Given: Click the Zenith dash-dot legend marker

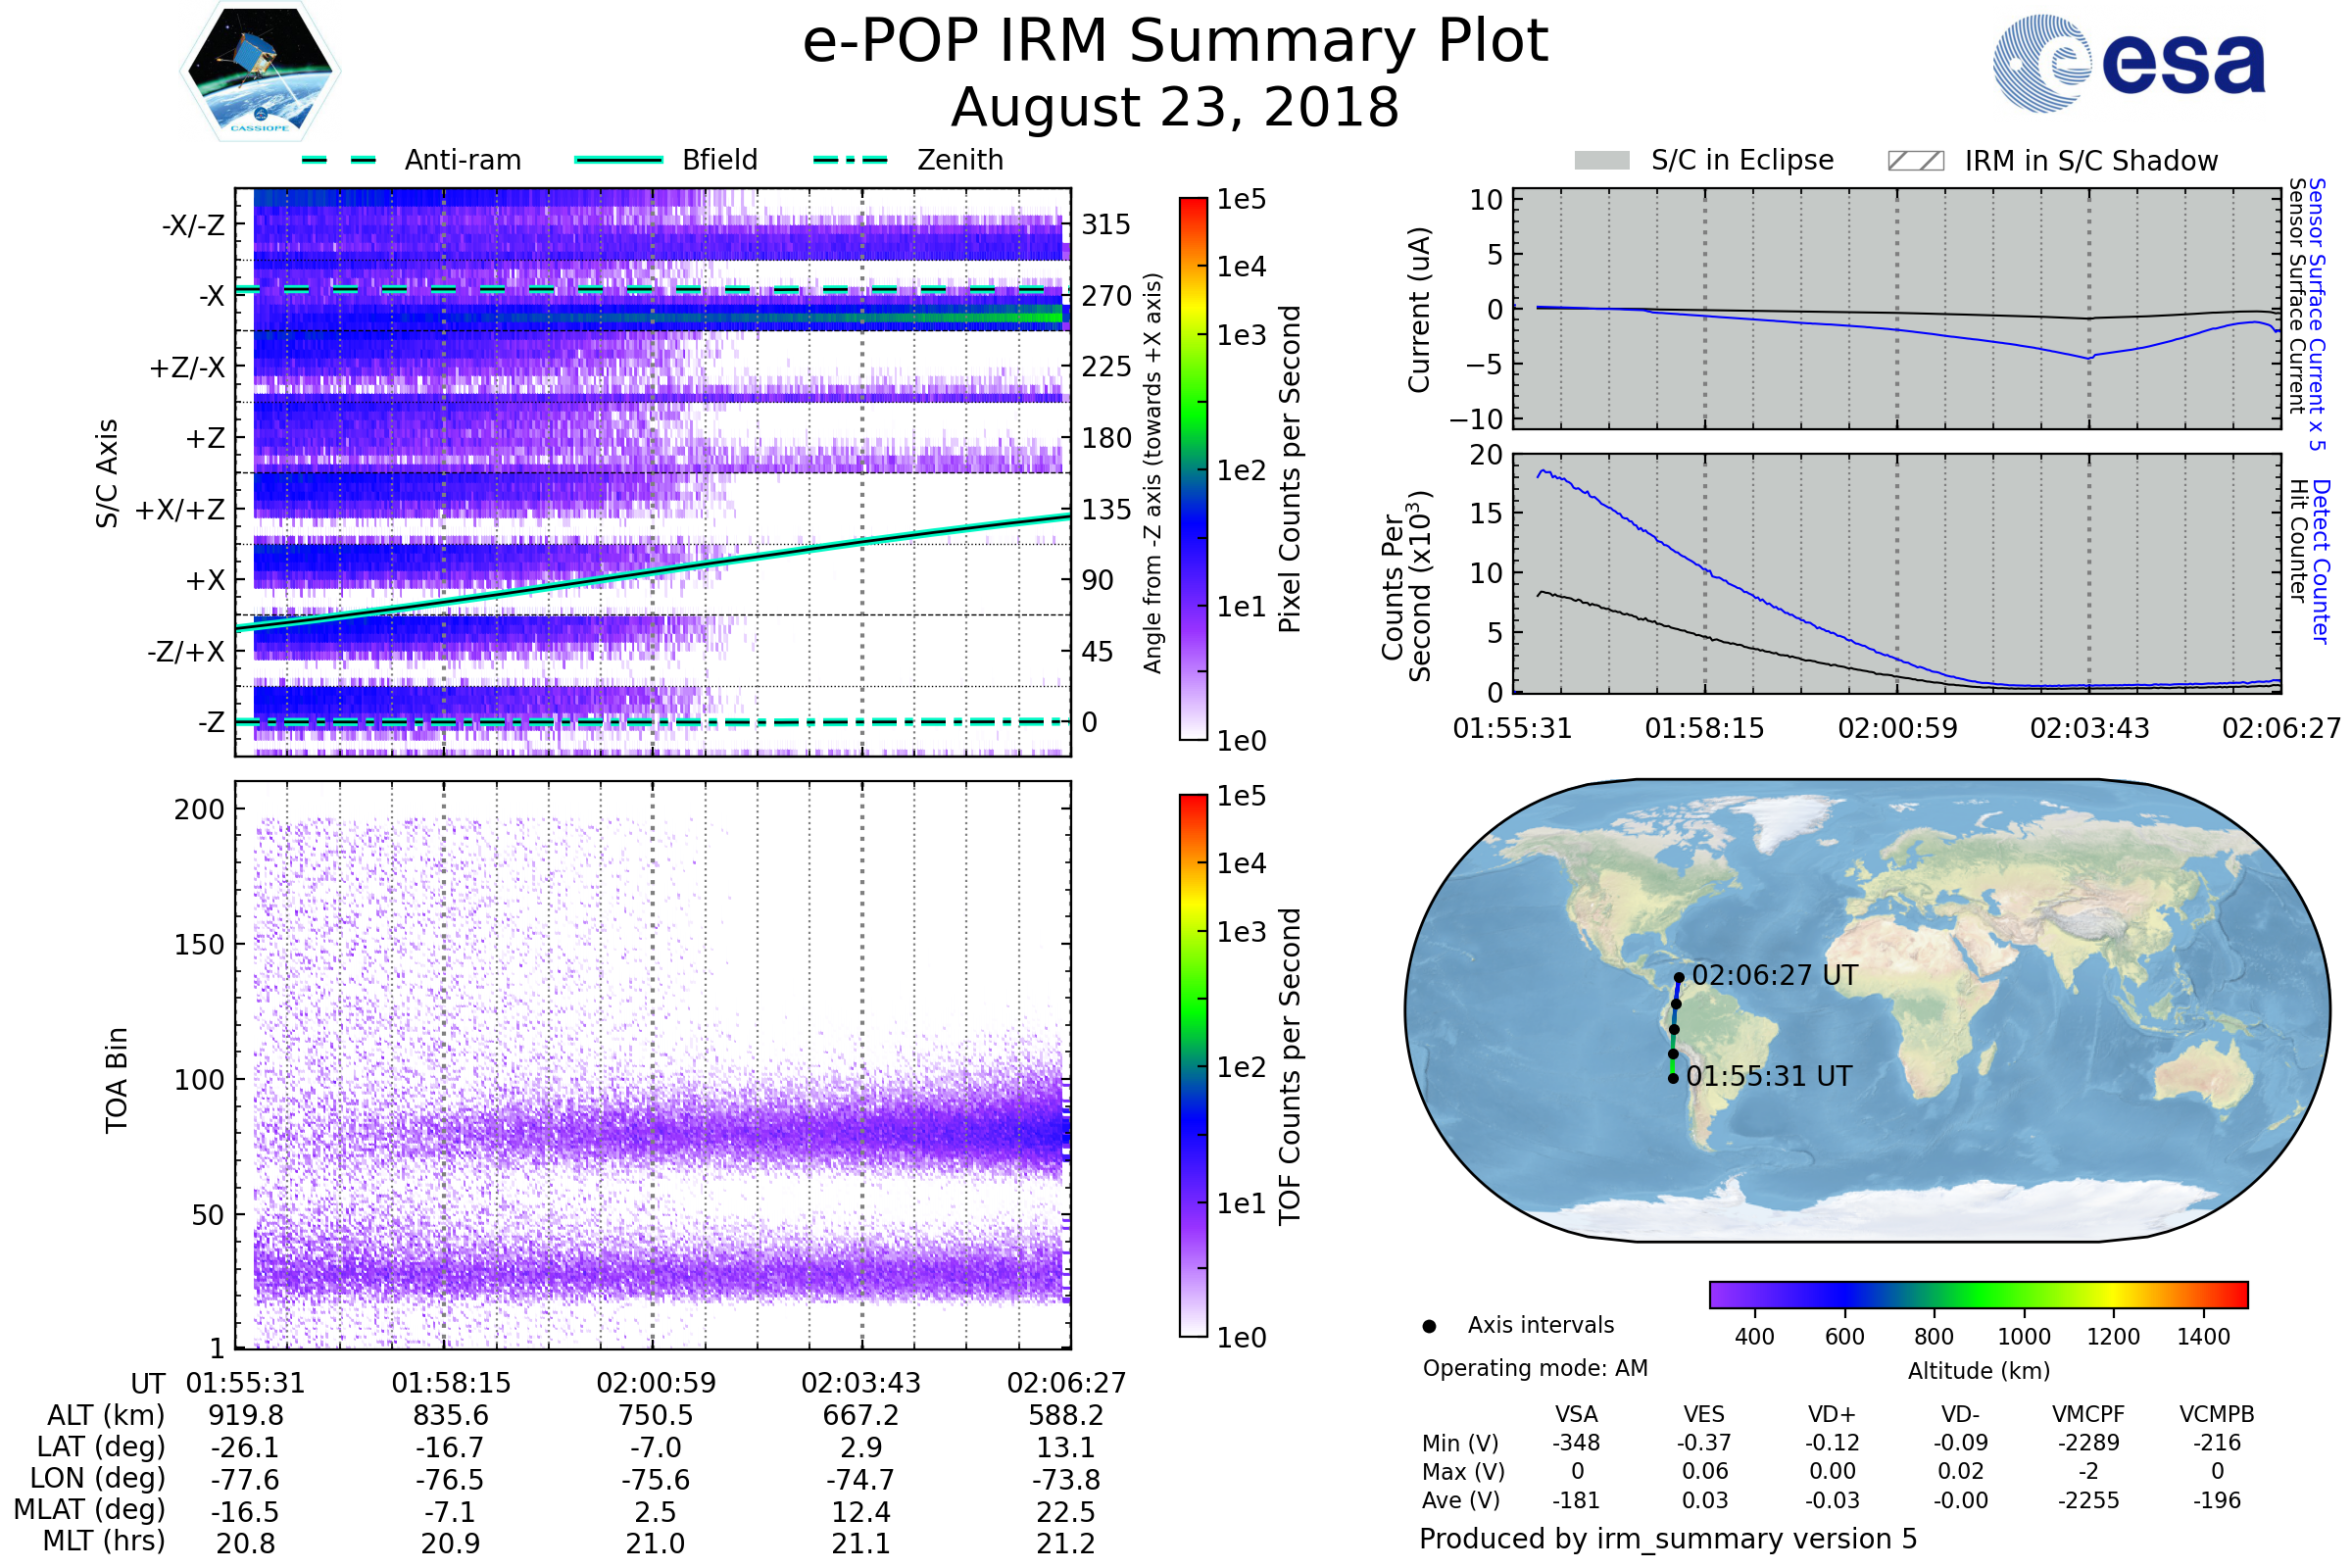Looking at the screenshot, I should (850, 160).
